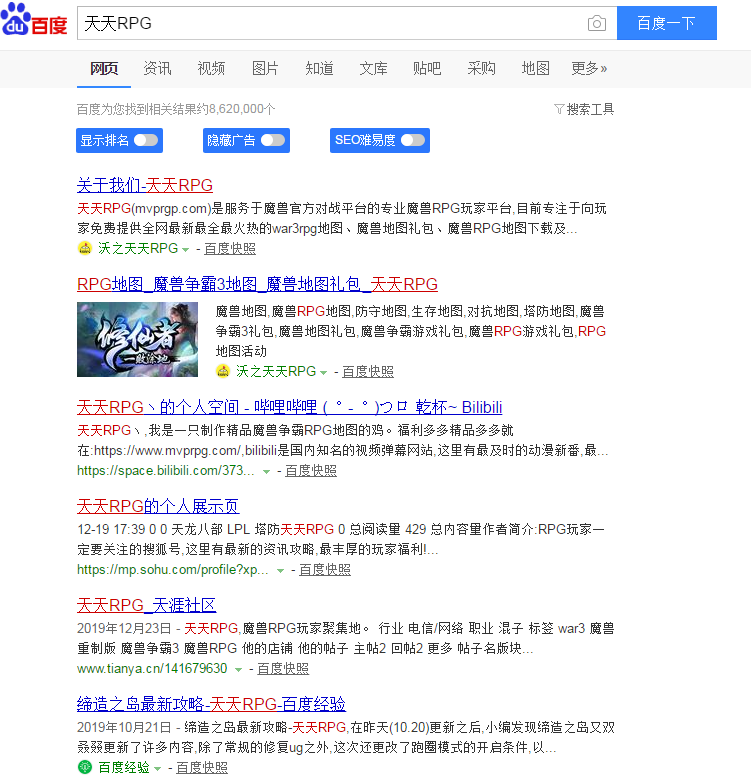Switch to the 资讯 tab
This screenshot has height=784, width=751.
click(x=158, y=68)
